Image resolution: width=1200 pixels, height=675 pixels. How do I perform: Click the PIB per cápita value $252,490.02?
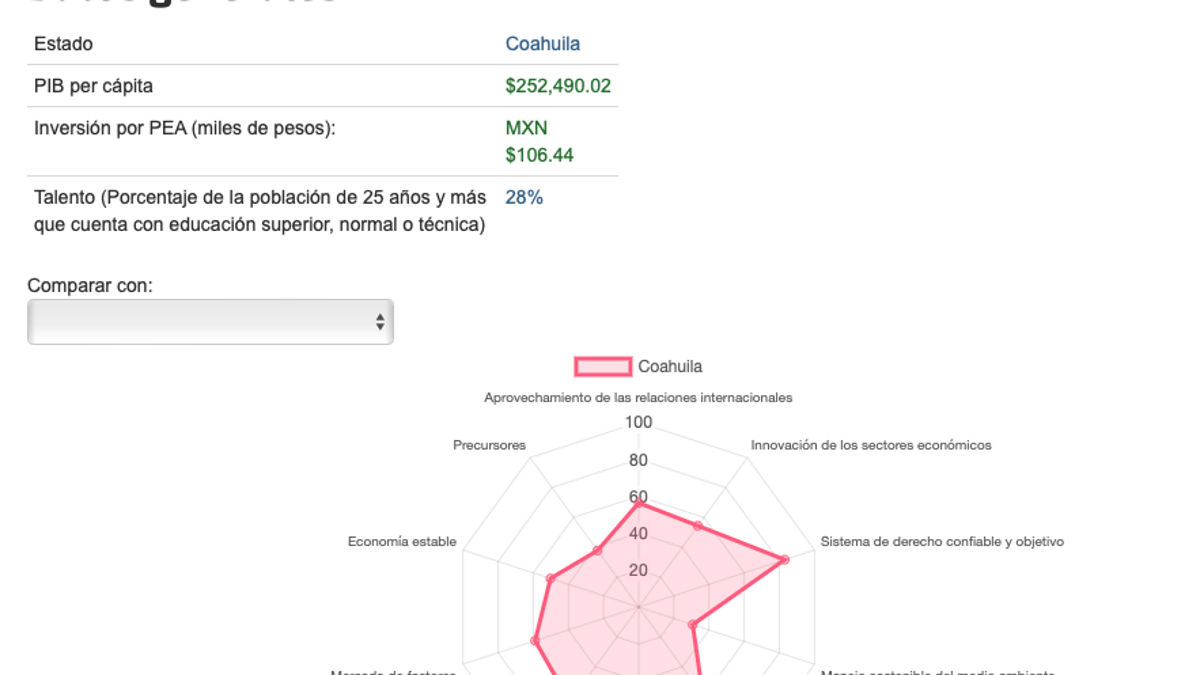tap(558, 86)
